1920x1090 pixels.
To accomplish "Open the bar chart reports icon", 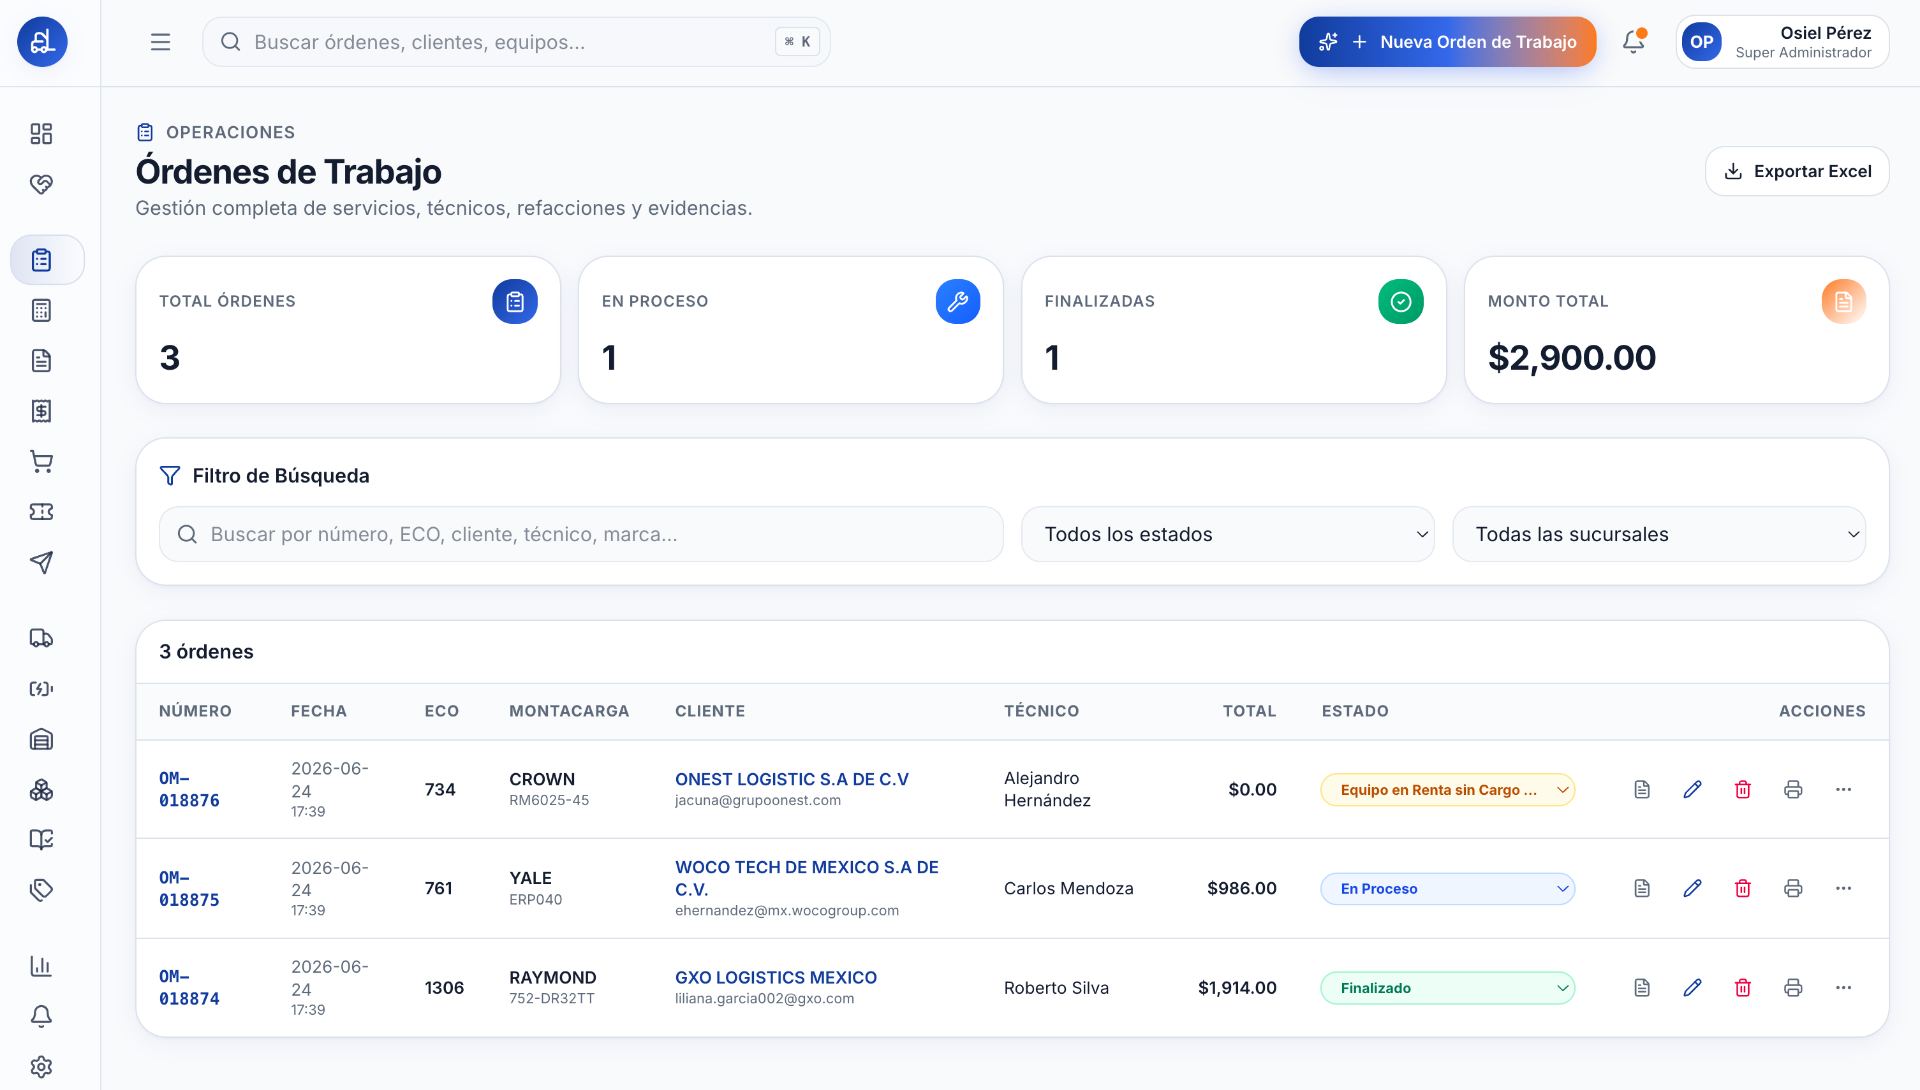I will tap(41, 966).
